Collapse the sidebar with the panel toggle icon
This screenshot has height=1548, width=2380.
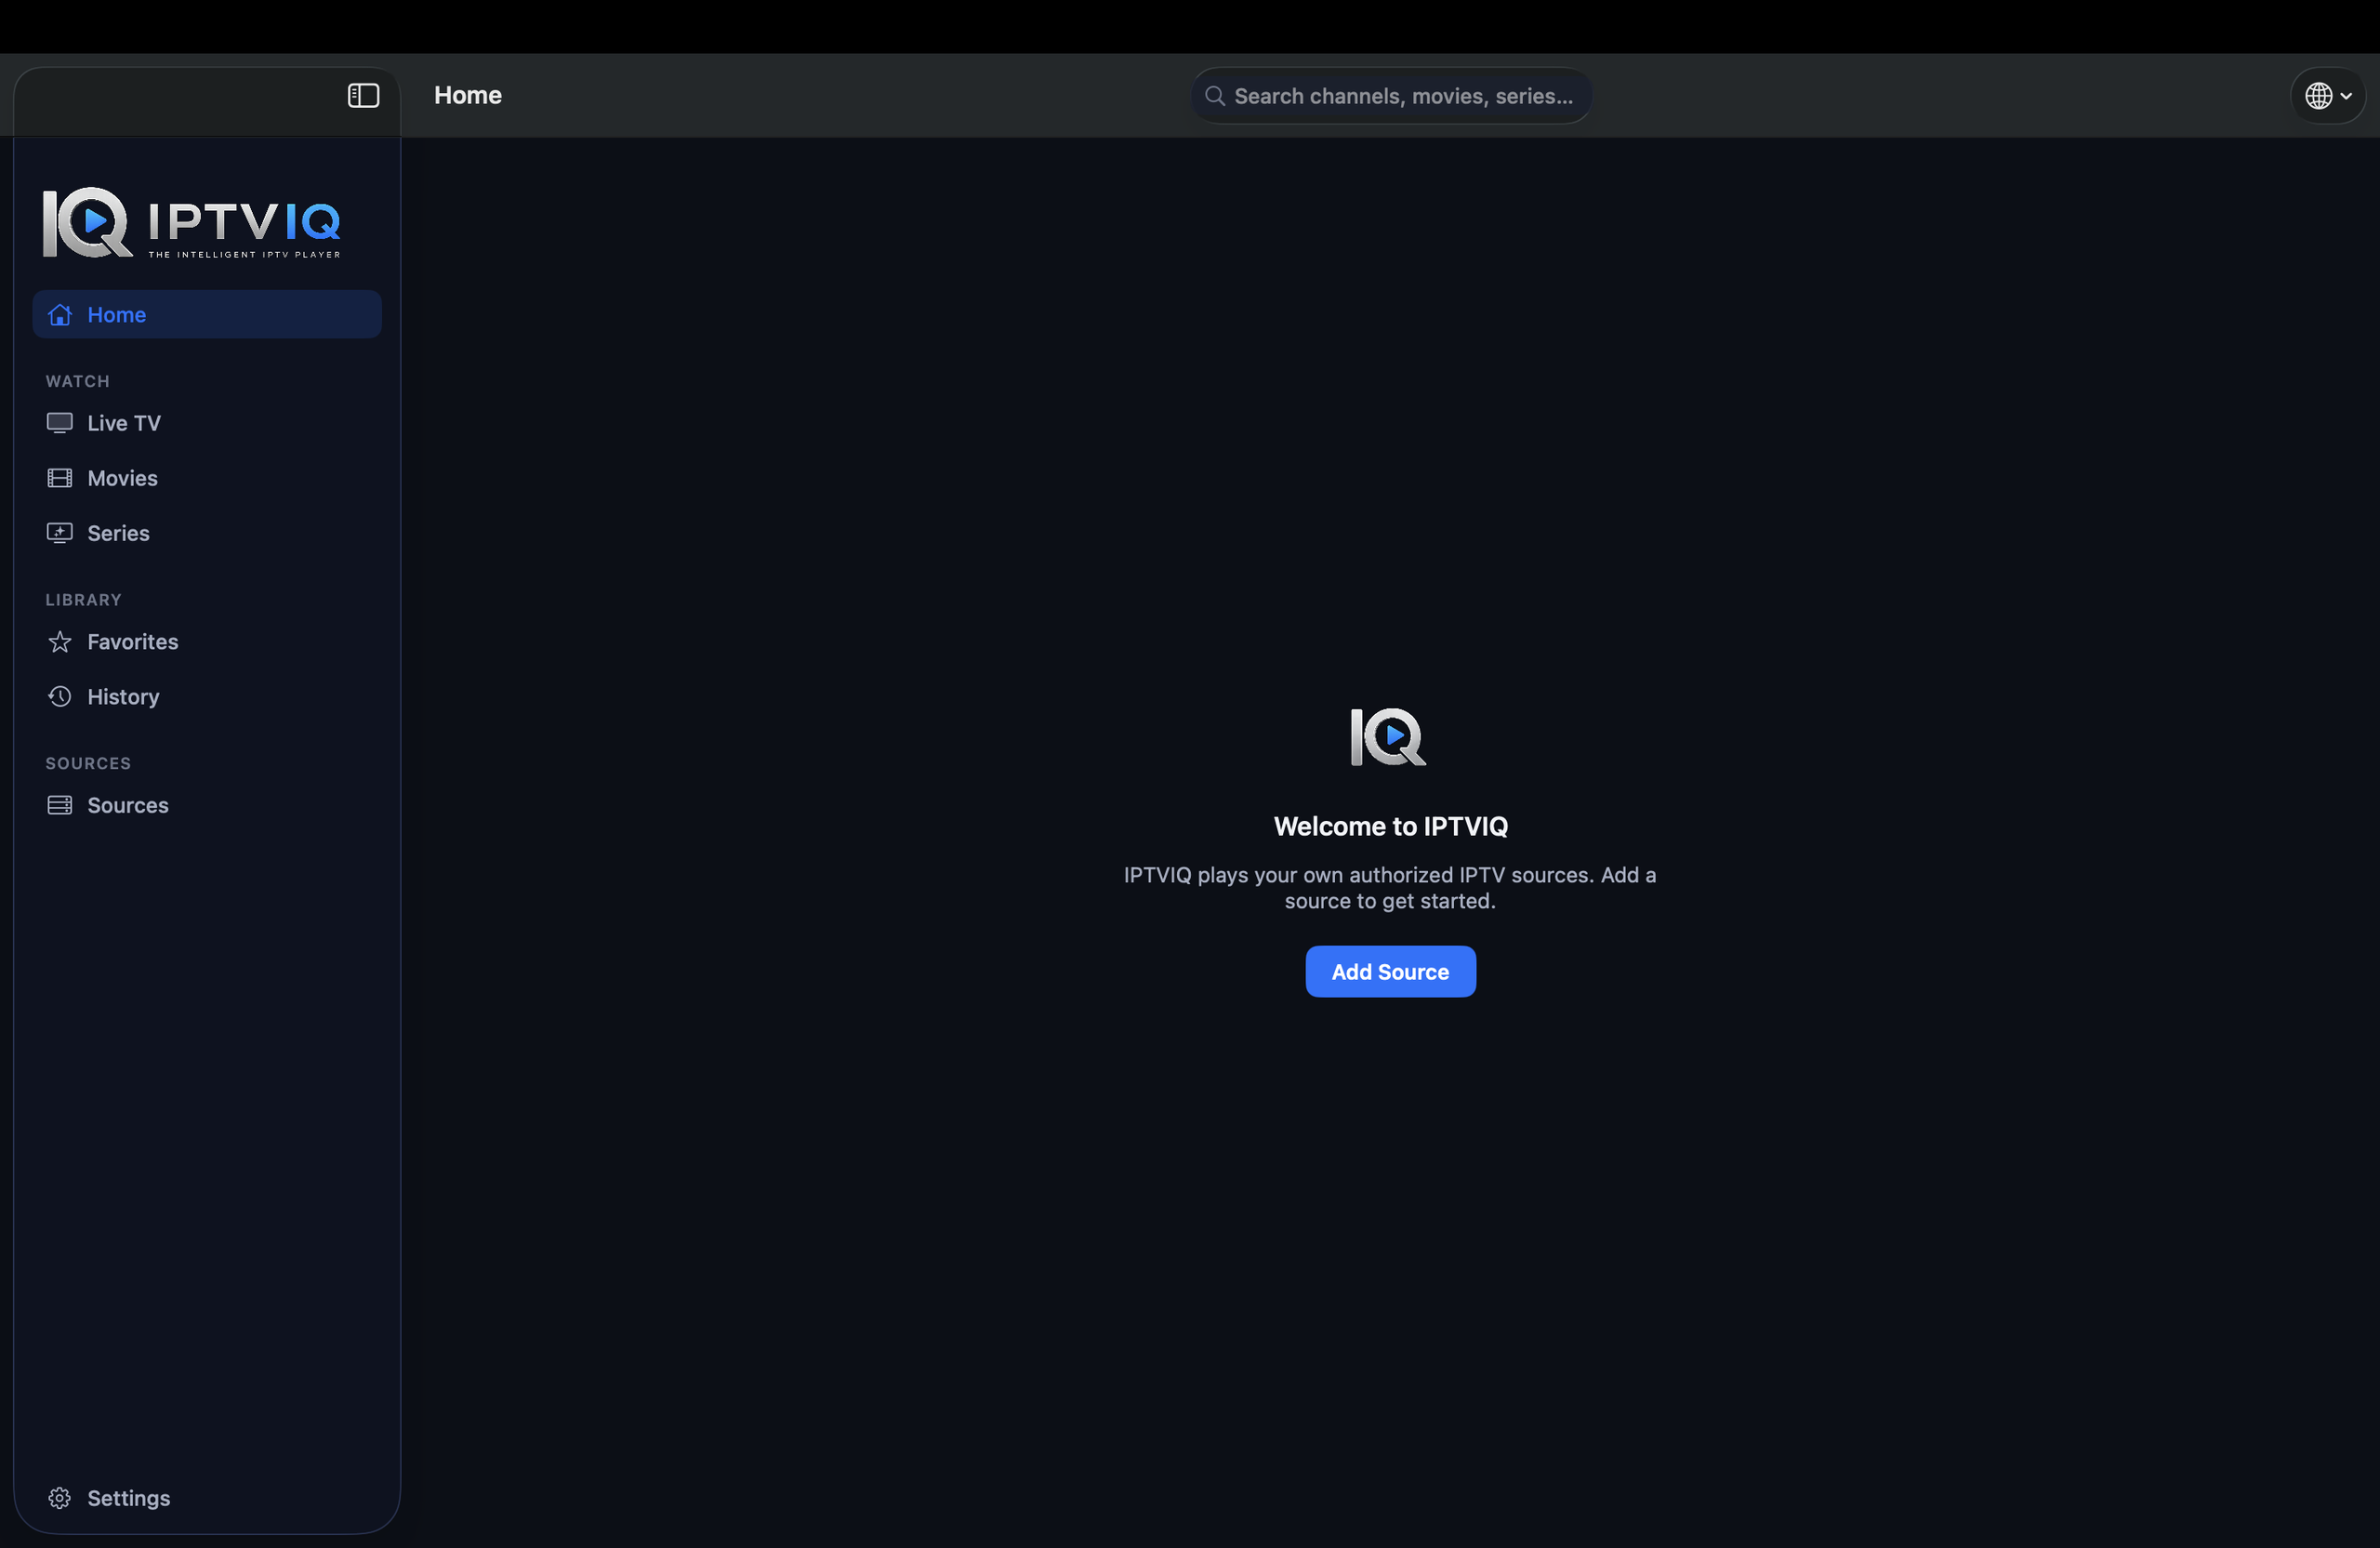[363, 95]
